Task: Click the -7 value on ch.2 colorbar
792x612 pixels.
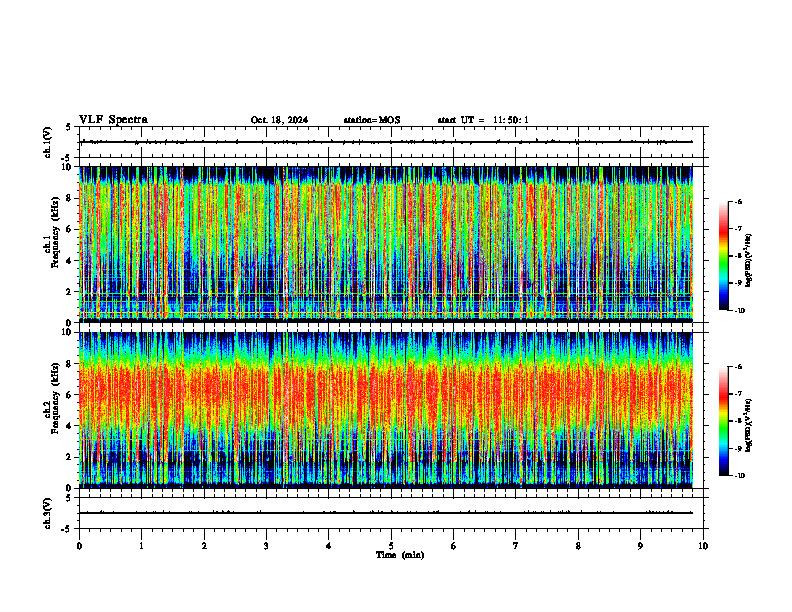Action: 738,394
